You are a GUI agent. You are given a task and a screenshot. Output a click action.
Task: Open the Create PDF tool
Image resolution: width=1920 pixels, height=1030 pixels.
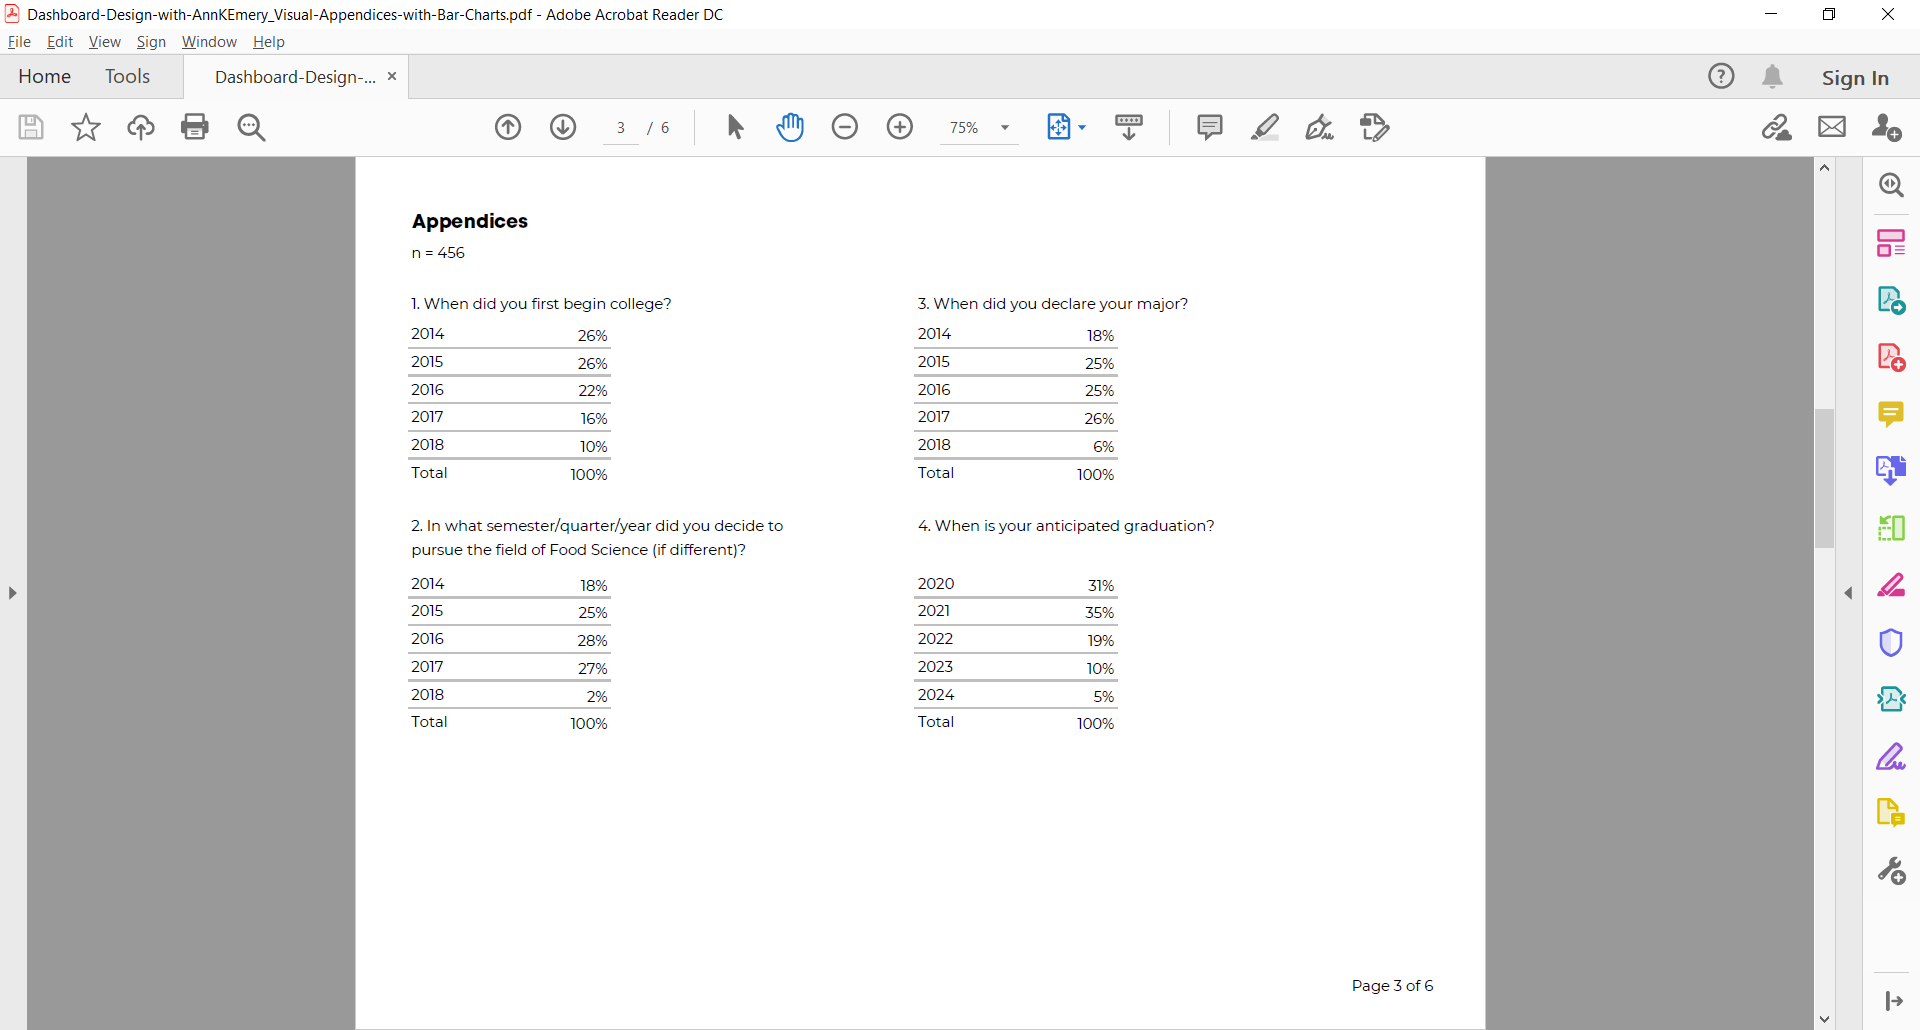point(1892,356)
